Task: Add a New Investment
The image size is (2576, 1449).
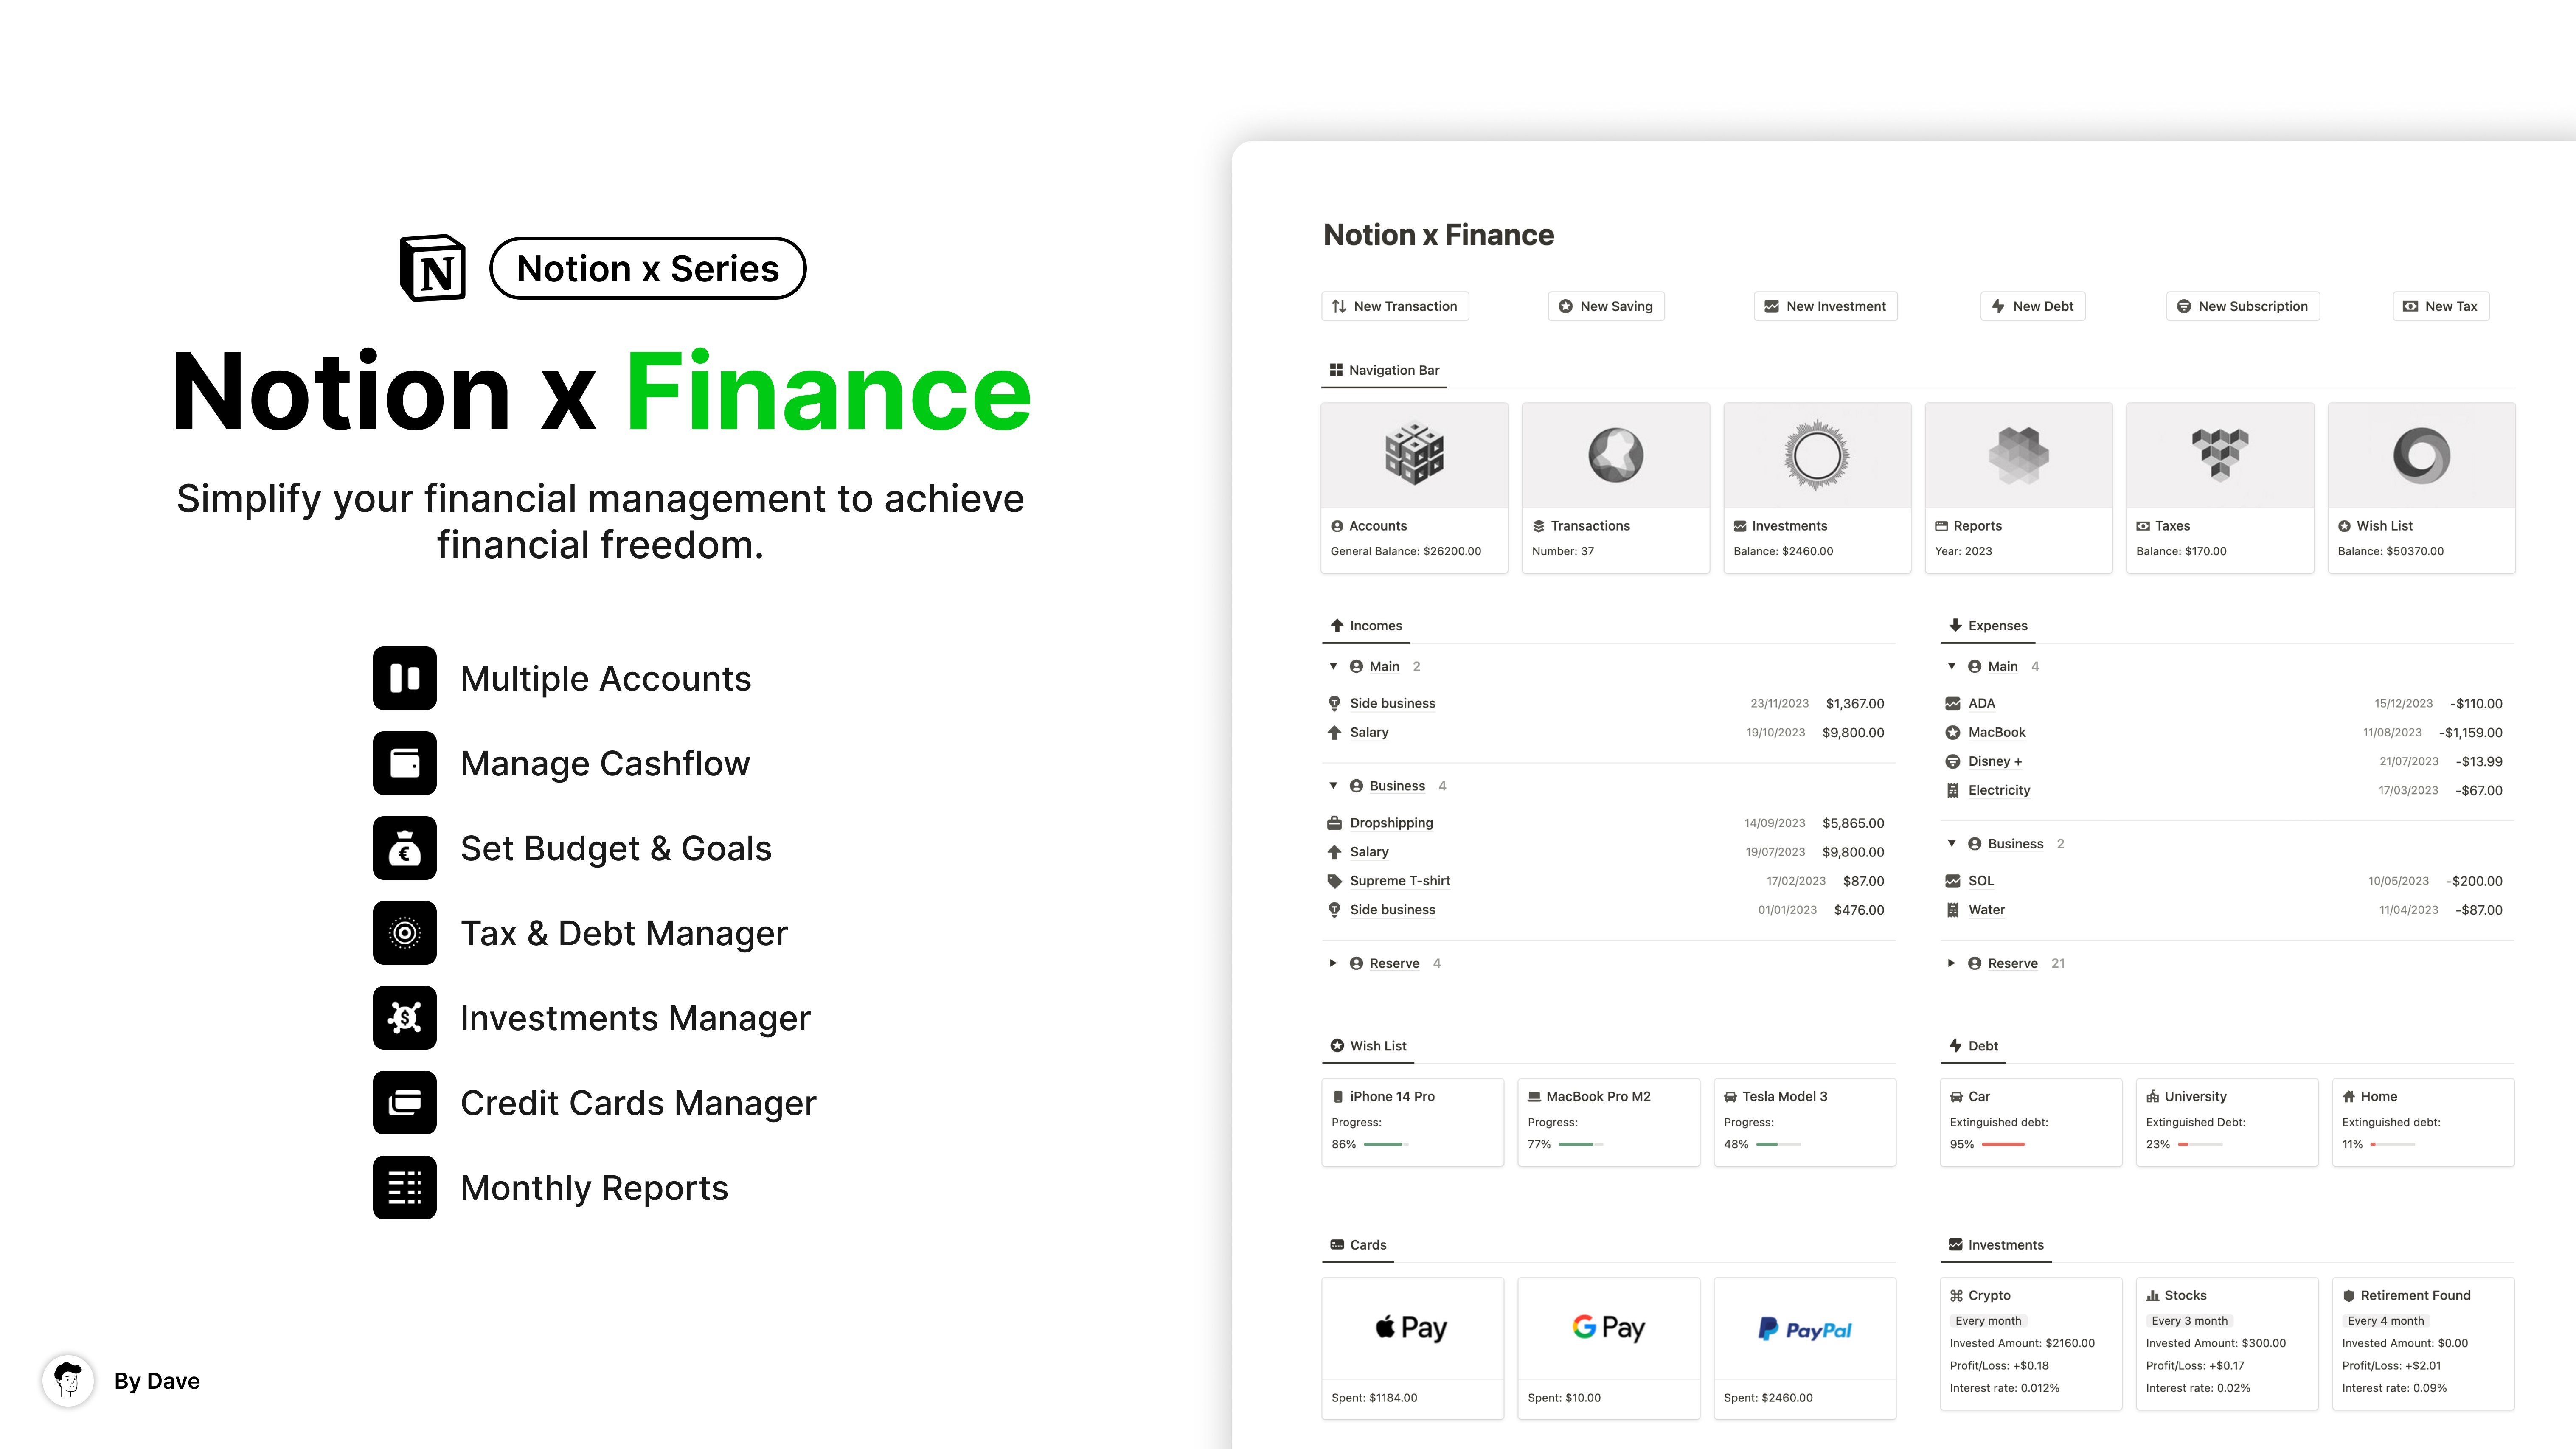Action: click(x=1826, y=306)
